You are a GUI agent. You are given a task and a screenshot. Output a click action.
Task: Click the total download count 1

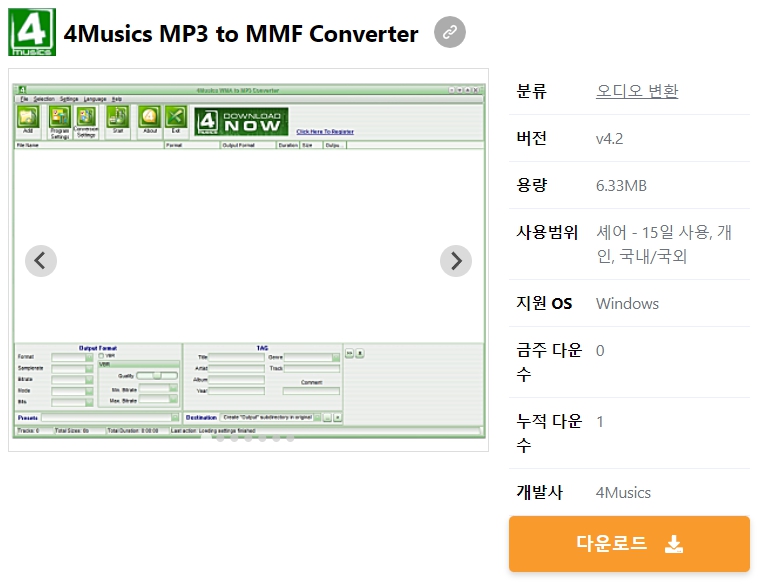(600, 422)
